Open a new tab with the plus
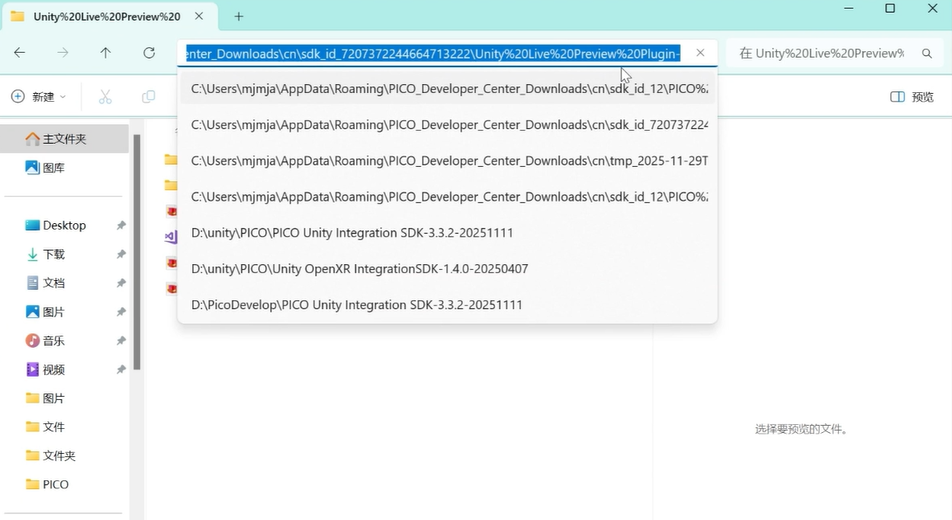The image size is (952, 520). [239, 16]
